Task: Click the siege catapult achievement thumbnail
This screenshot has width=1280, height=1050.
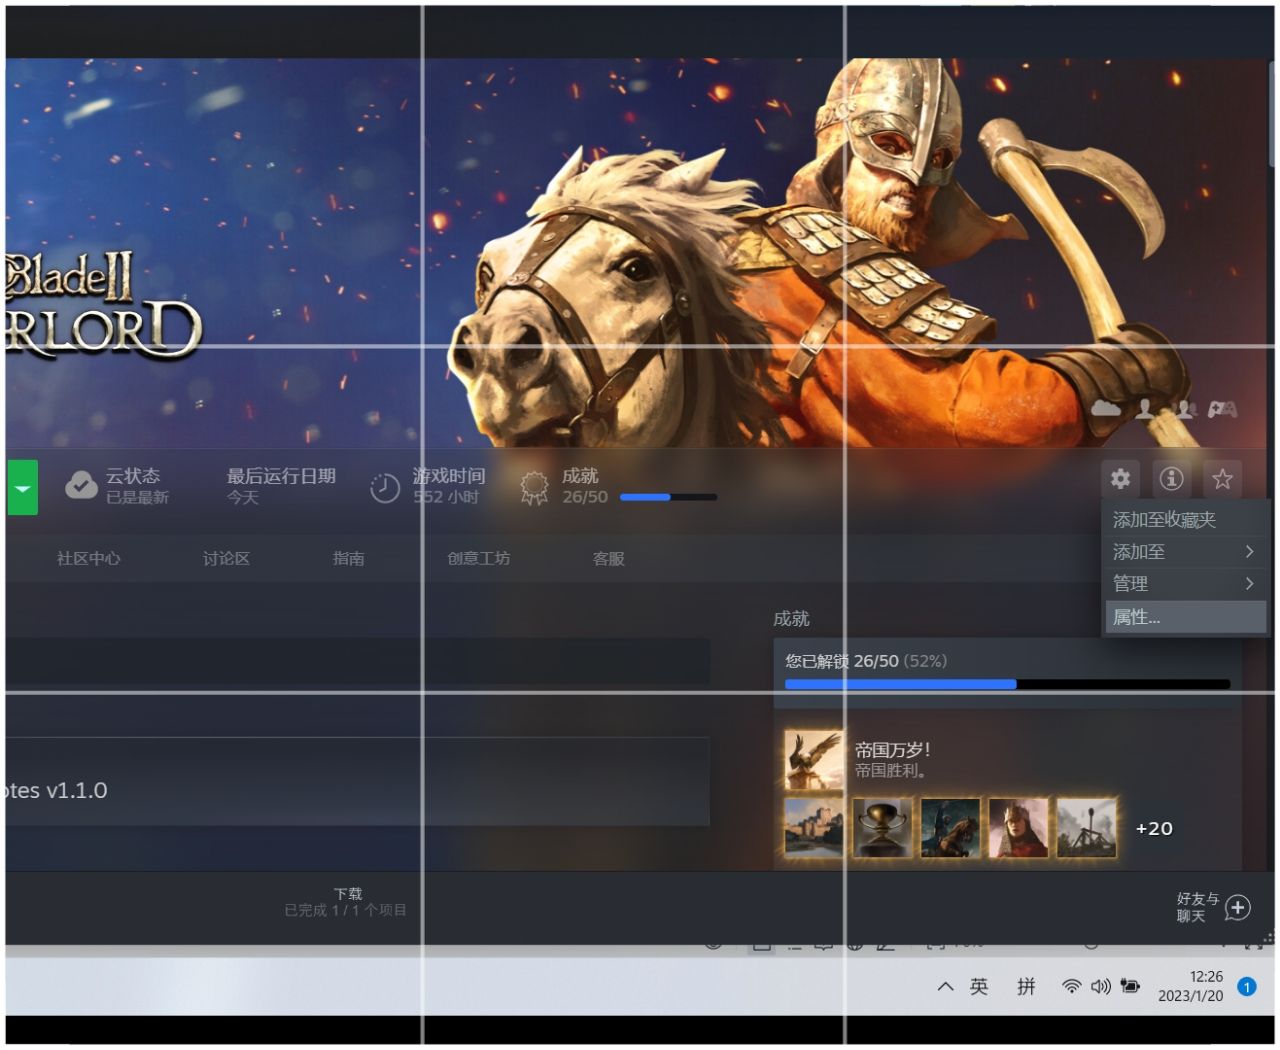Action: click(x=1086, y=828)
